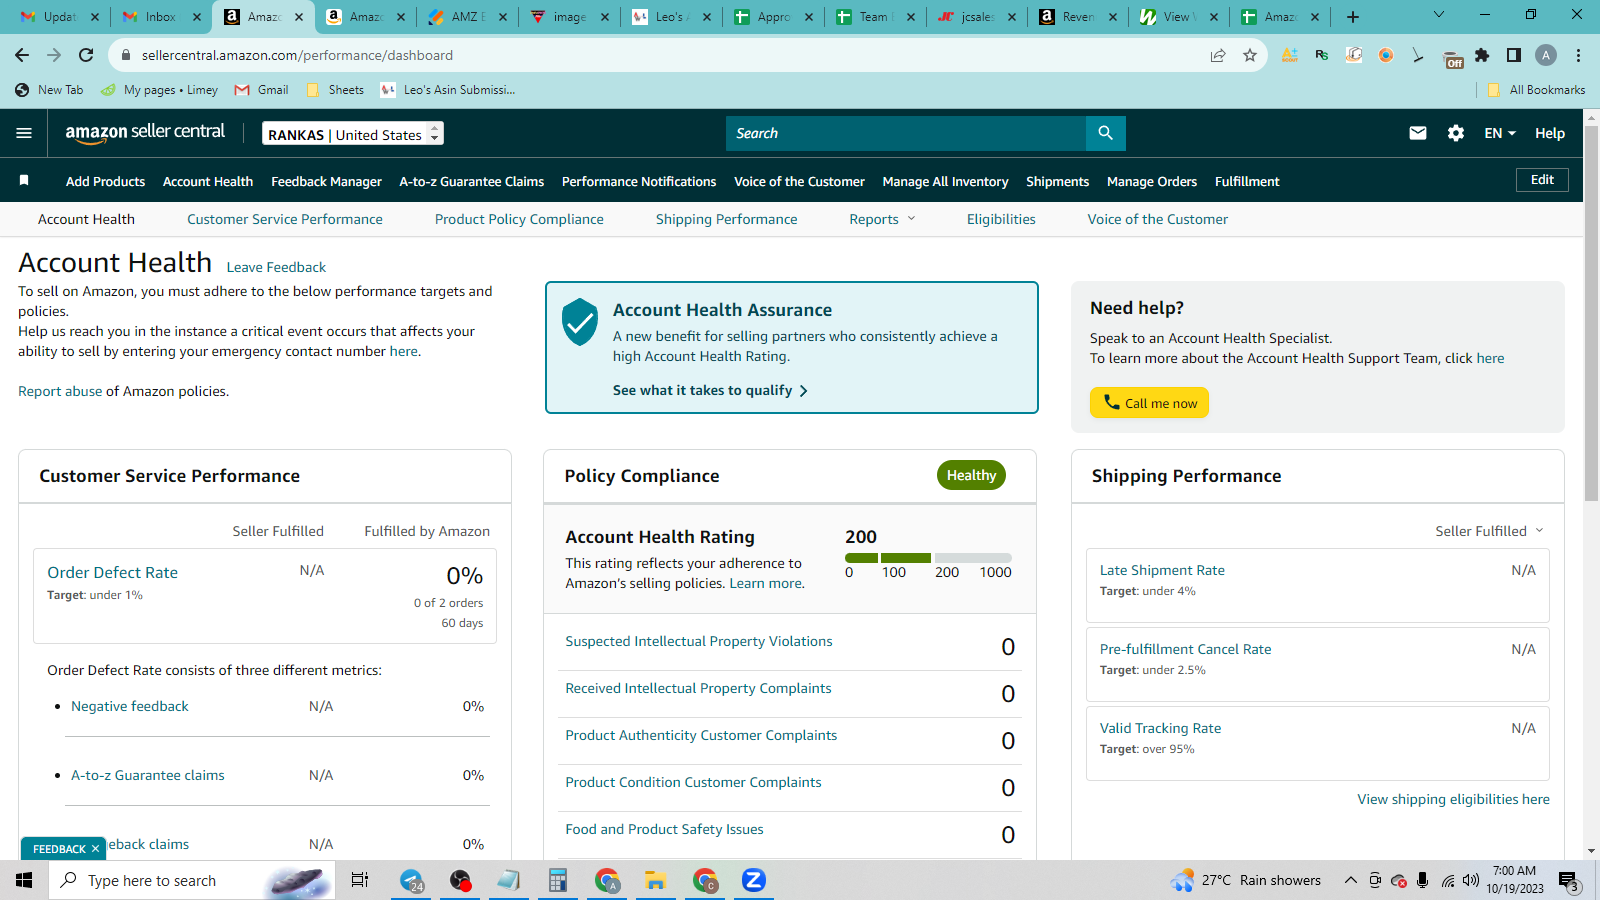Open the Seller Central hamburger menu

click(x=24, y=133)
